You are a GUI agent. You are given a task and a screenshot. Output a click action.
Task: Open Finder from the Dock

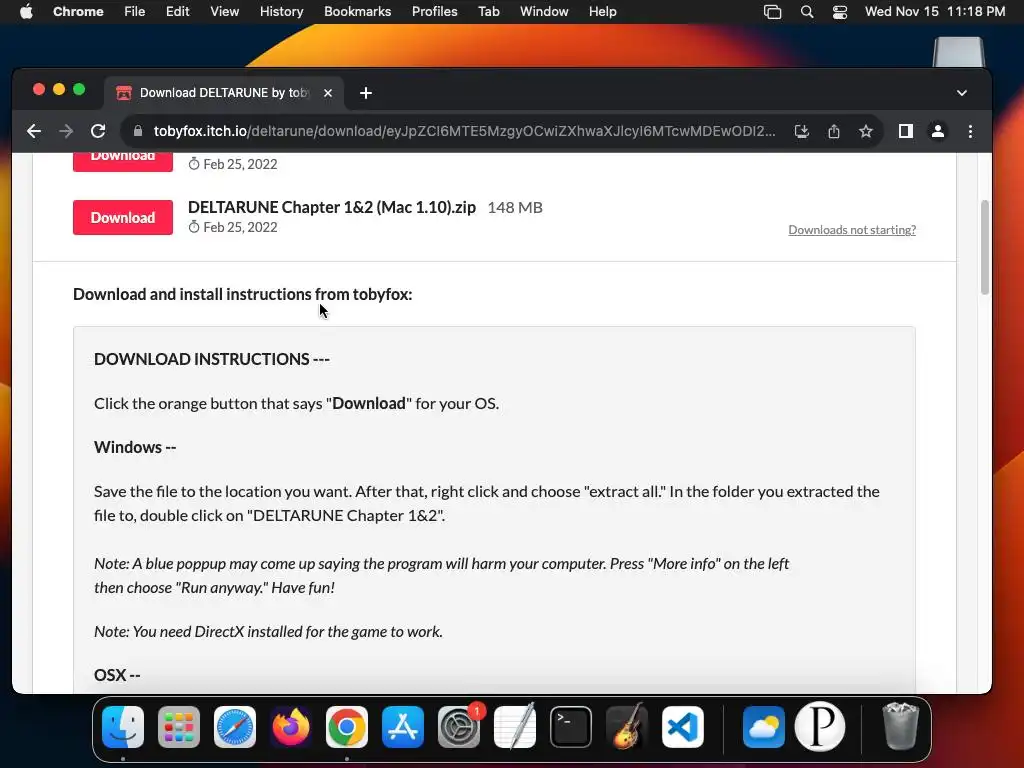pyautogui.click(x=123, y=727)
